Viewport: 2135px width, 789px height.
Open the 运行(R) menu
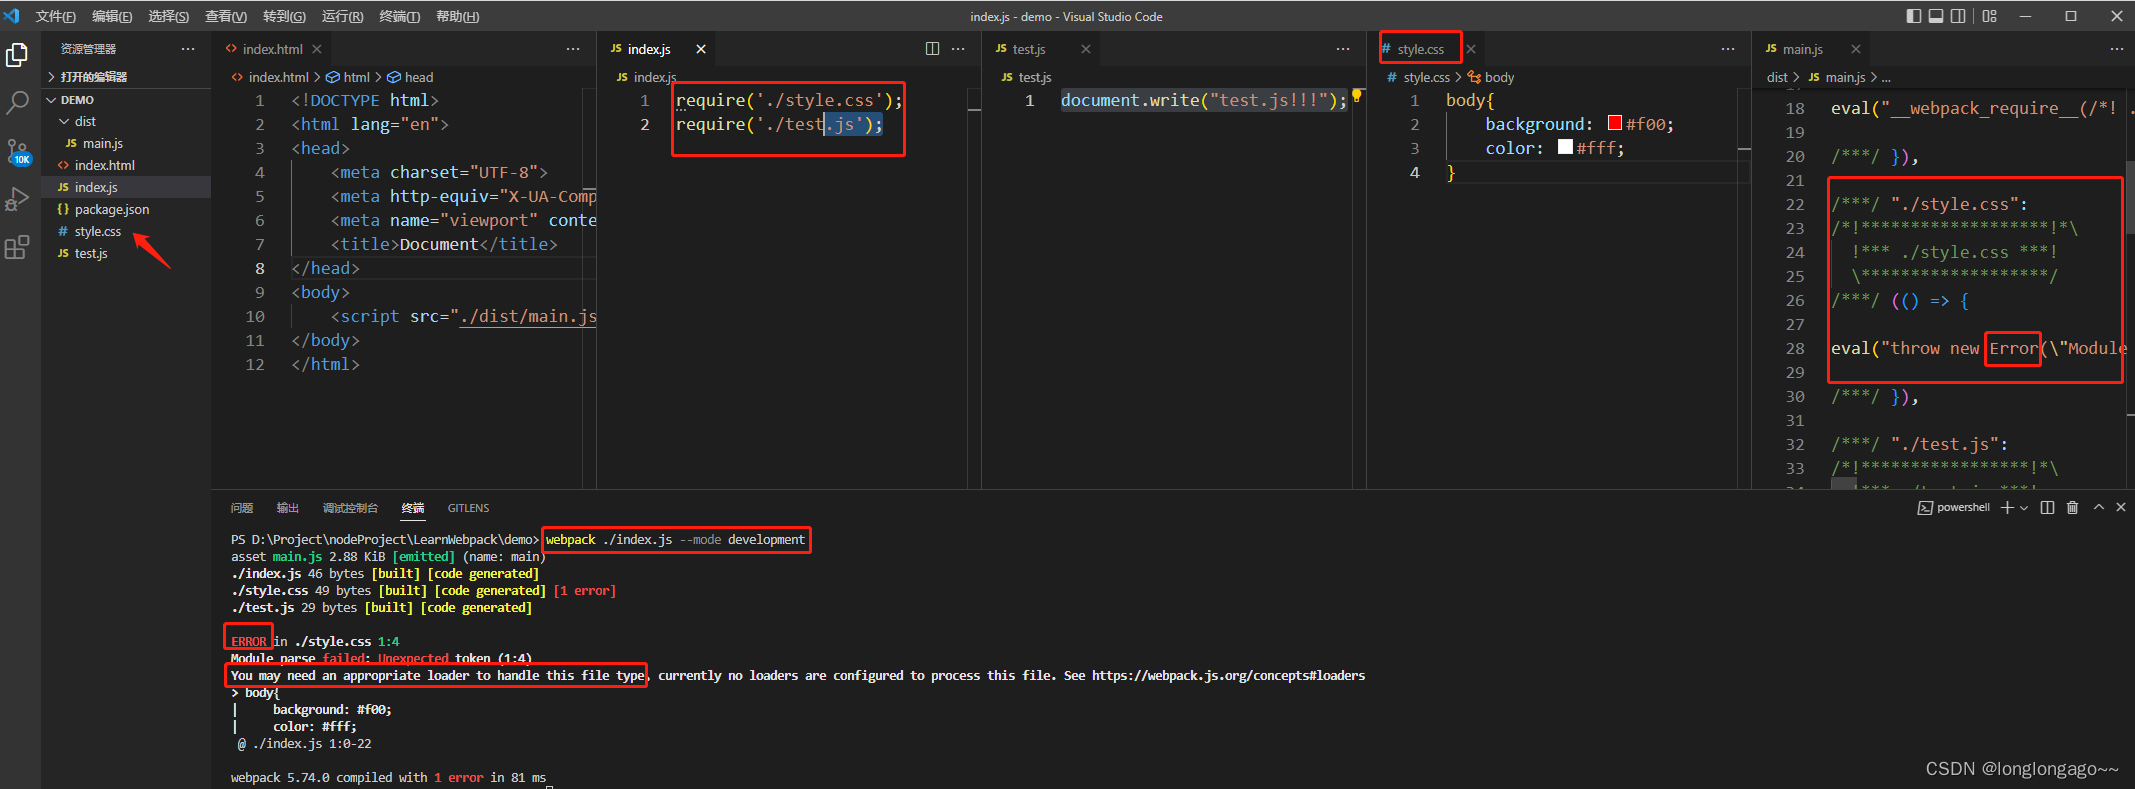(x=342, y=16)
